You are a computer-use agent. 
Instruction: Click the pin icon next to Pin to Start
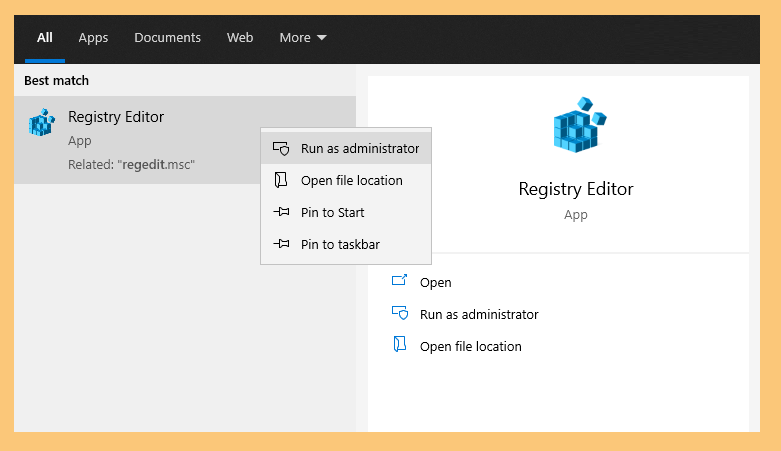[281, 212]
